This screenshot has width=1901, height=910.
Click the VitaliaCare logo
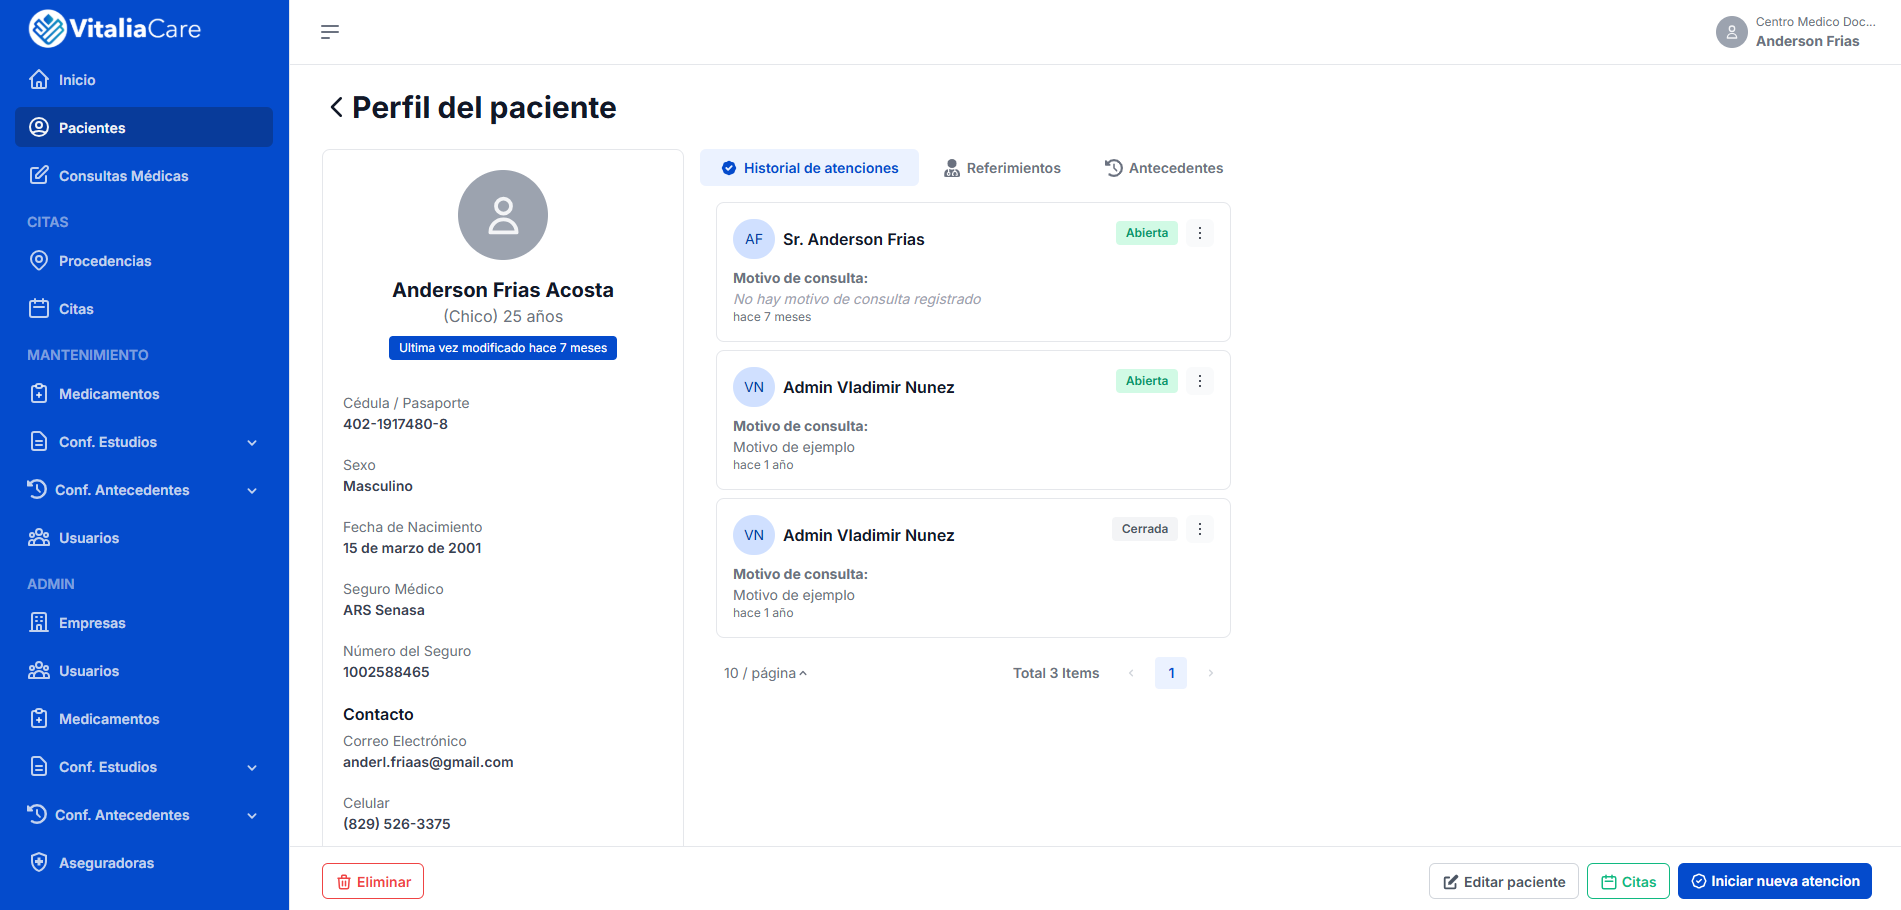(x=115, y=29)
